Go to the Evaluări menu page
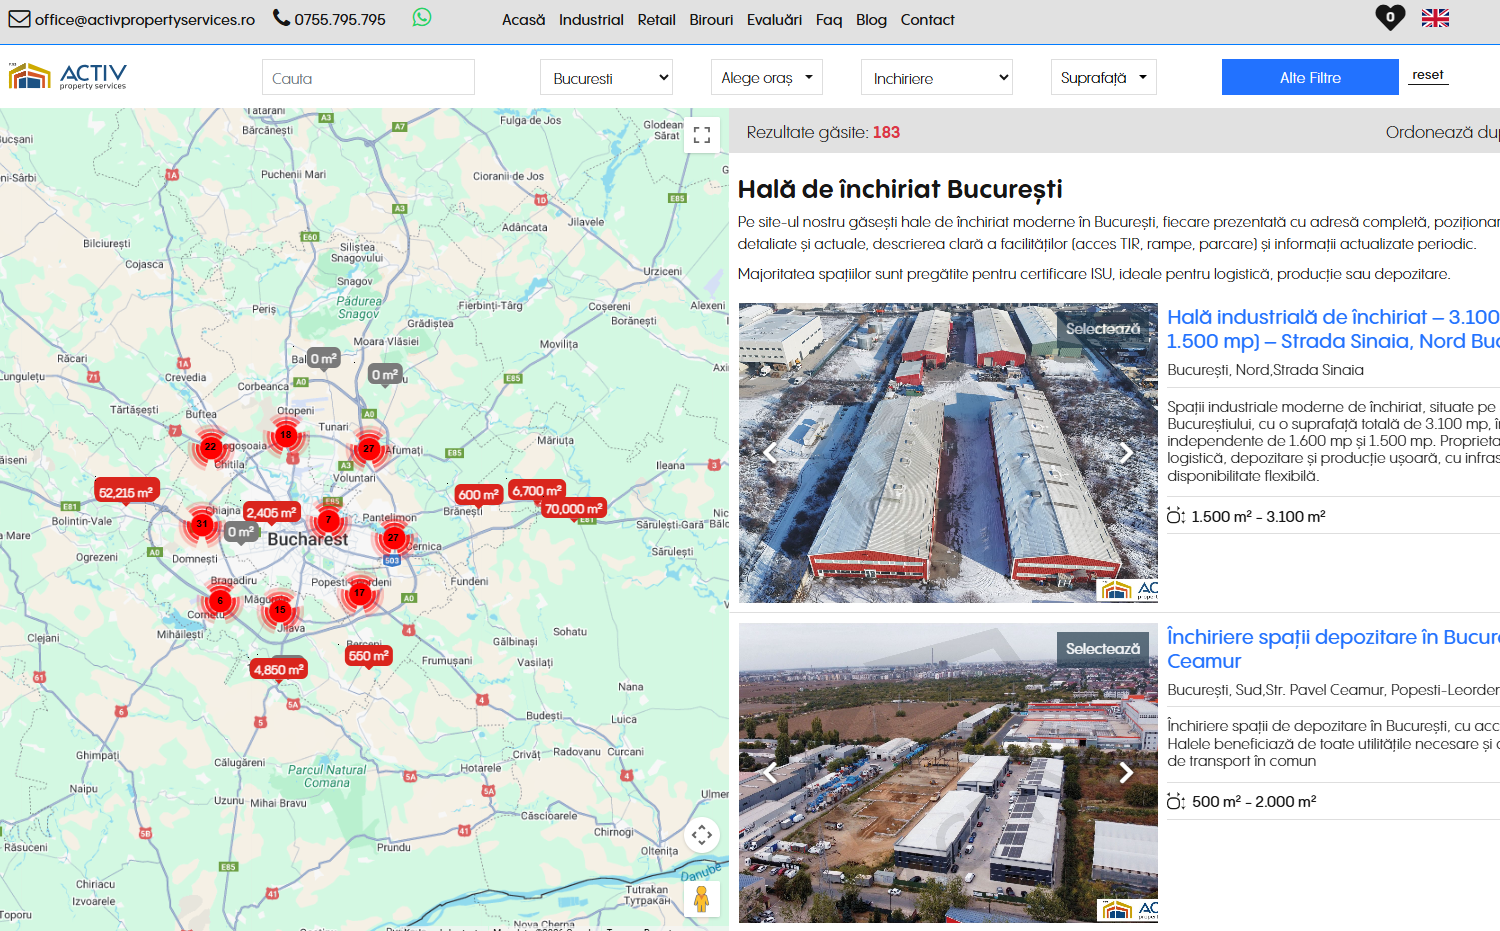Image resolution: width=1500 pixels, height=931 pixels. tap(774, 20)
